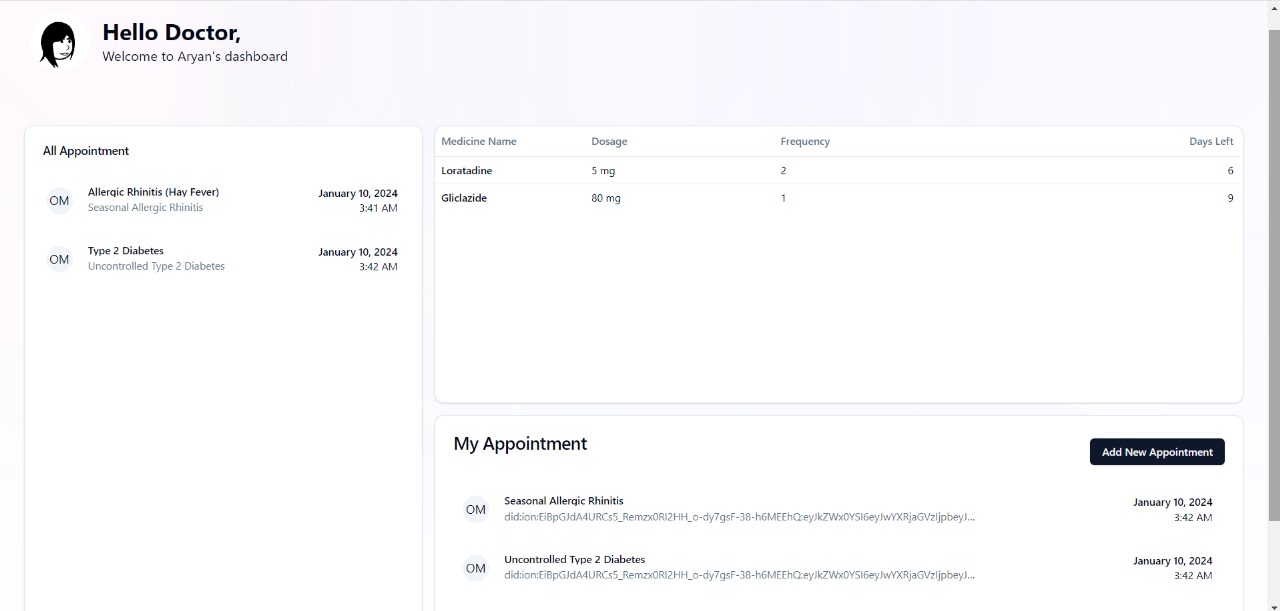1280x611 pixels.
Task: Click the OM avatar beside Uncontrolled Type 2 Diabetes
Action: tap(475, 568)
